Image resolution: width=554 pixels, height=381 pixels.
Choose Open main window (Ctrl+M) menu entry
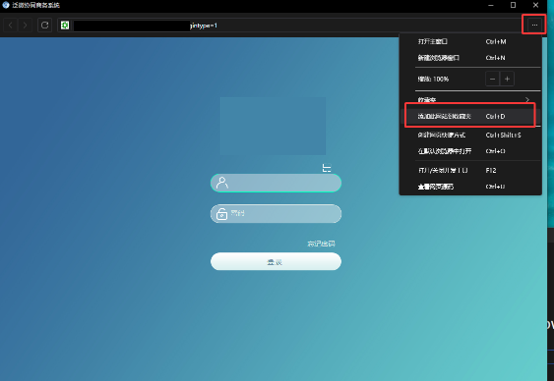point(470,41)
